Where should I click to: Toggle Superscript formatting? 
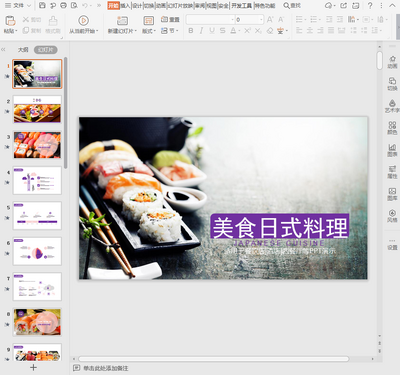[247, 31]
